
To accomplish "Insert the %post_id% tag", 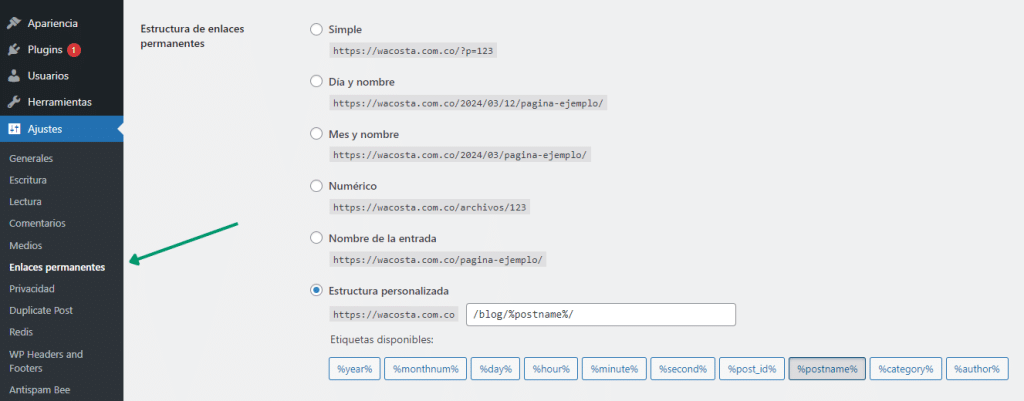I will tap(752, 369).
